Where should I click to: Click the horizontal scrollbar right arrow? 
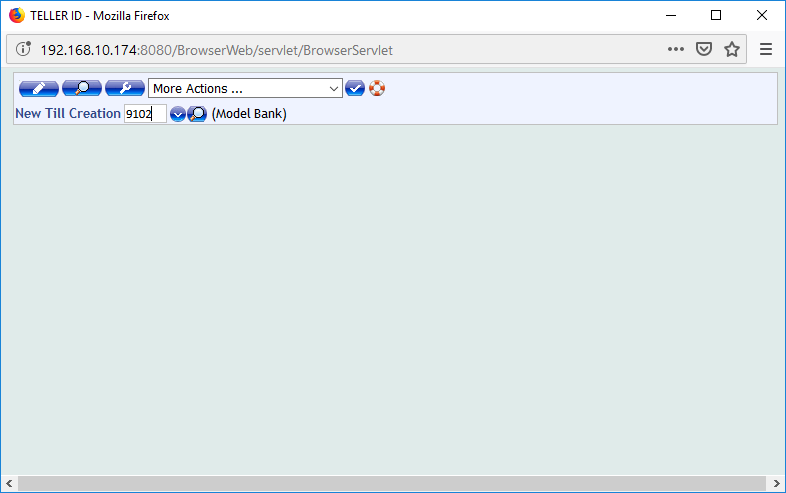point(776,483)
